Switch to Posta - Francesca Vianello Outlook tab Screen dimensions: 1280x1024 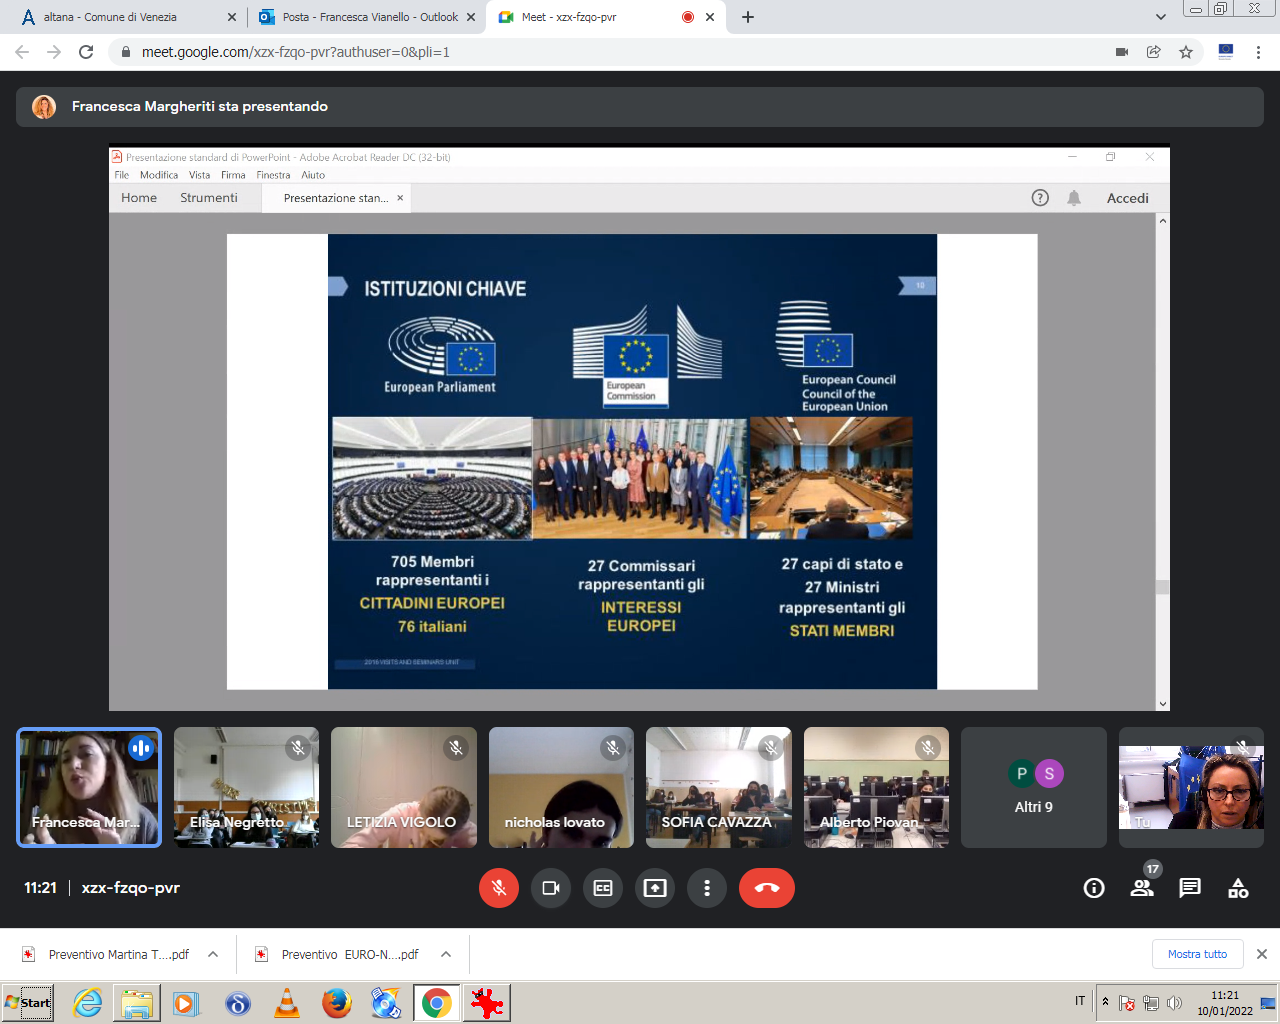click(370, 17)
